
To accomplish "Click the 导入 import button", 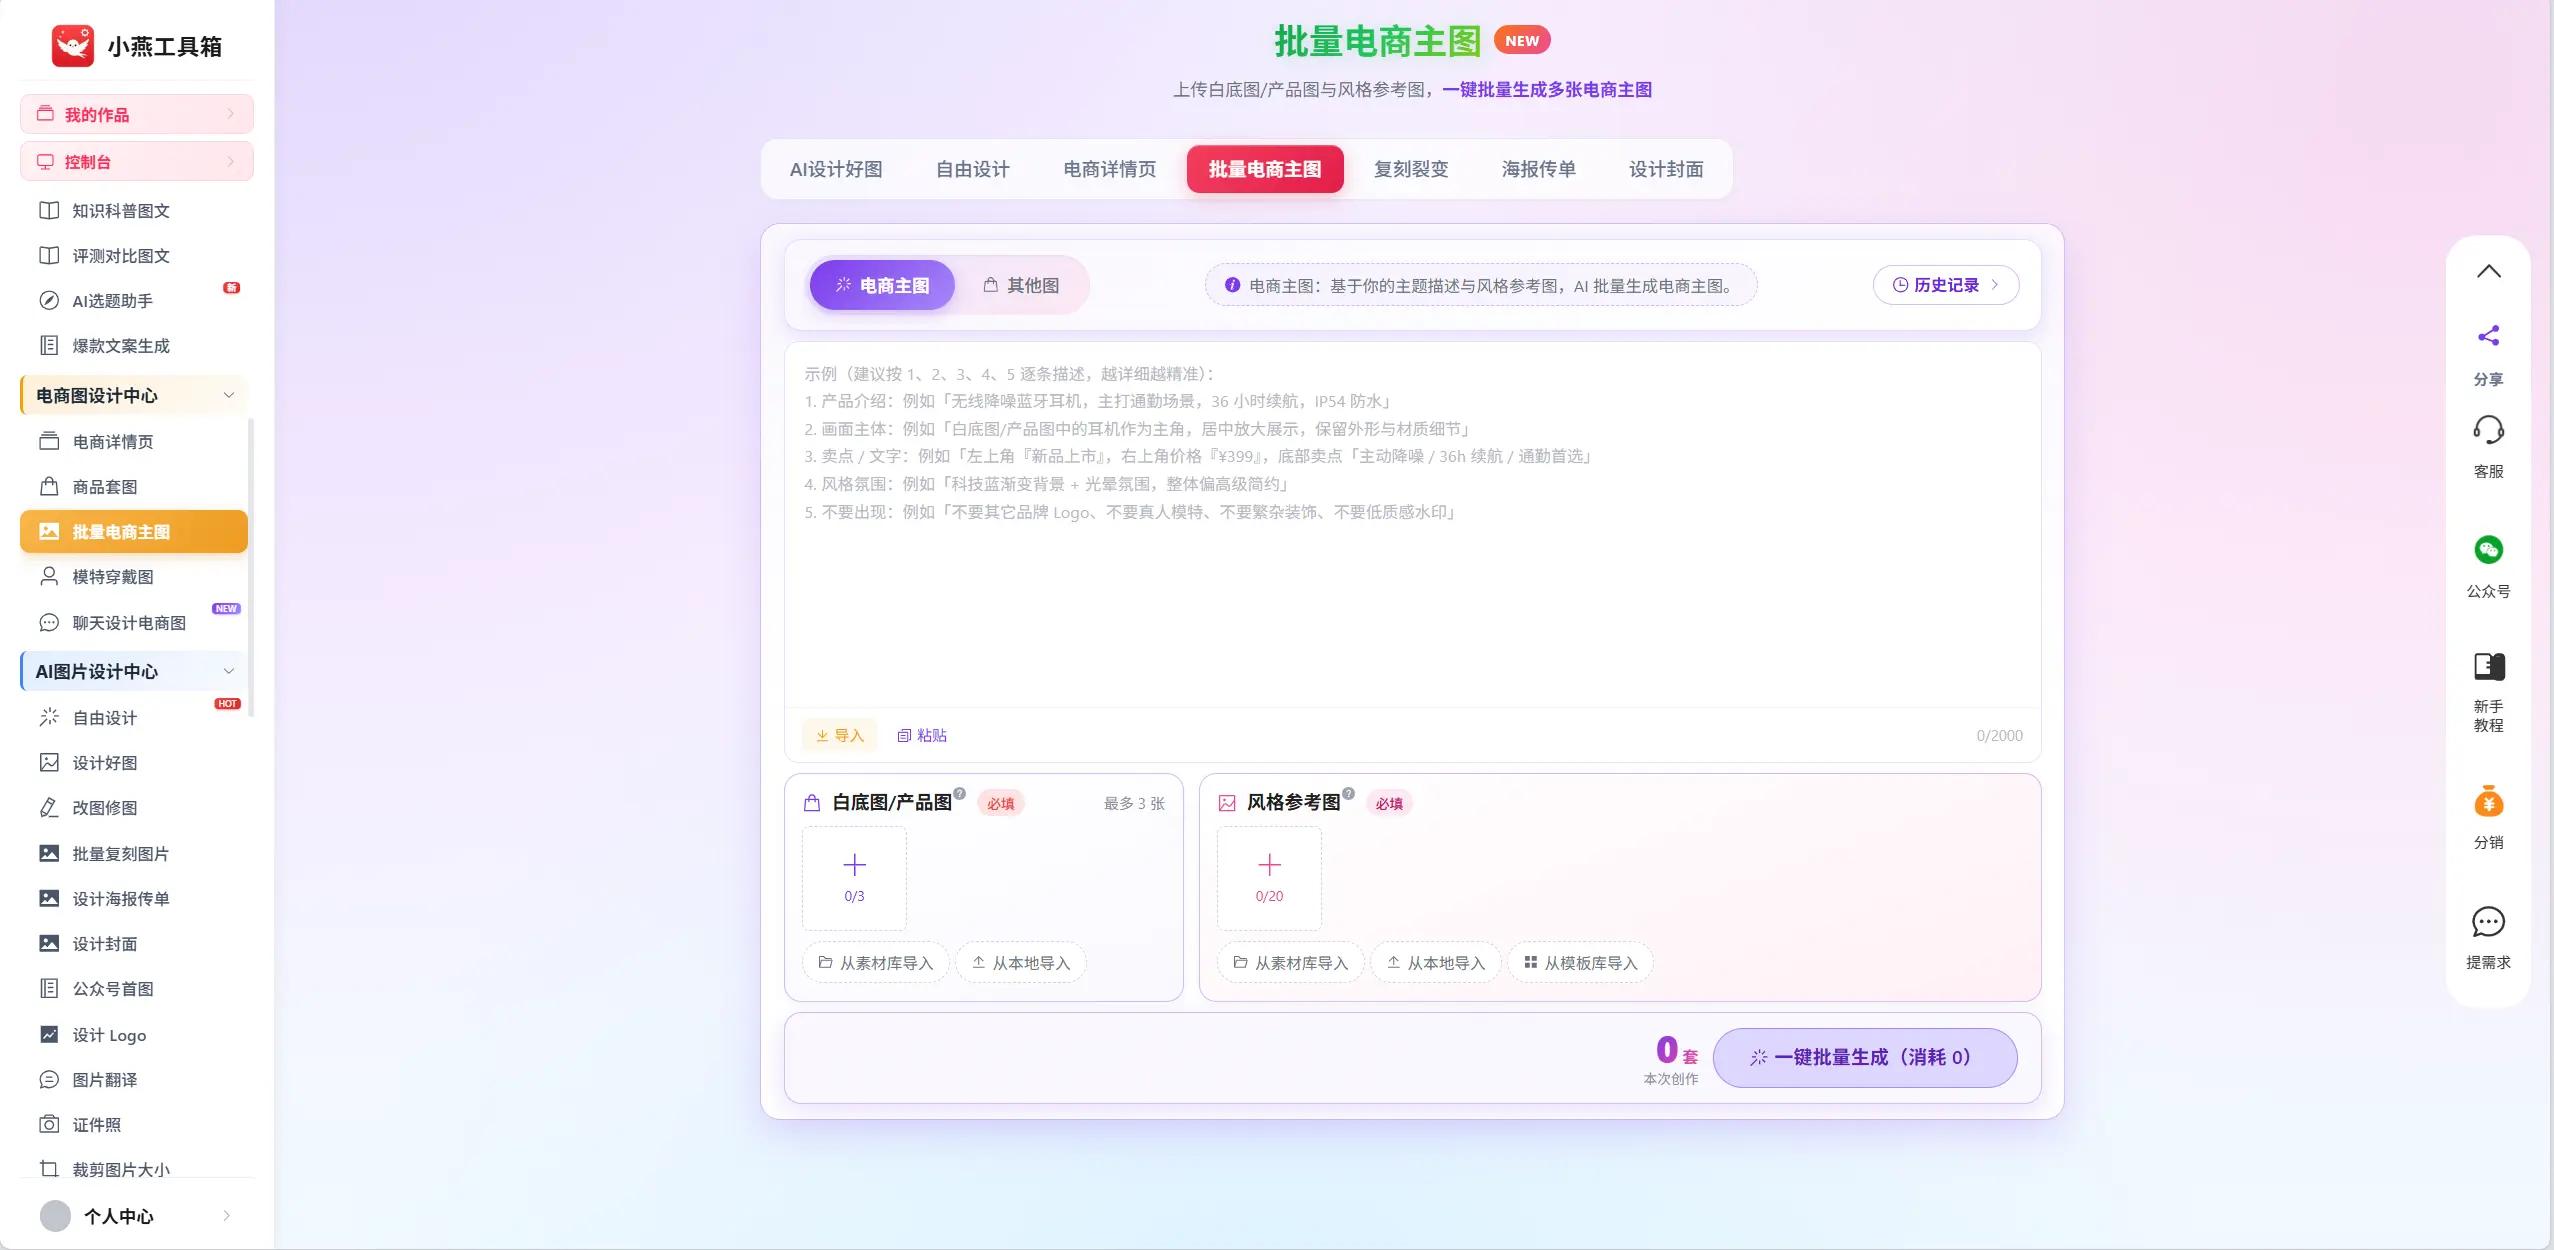I will (839, 736).
